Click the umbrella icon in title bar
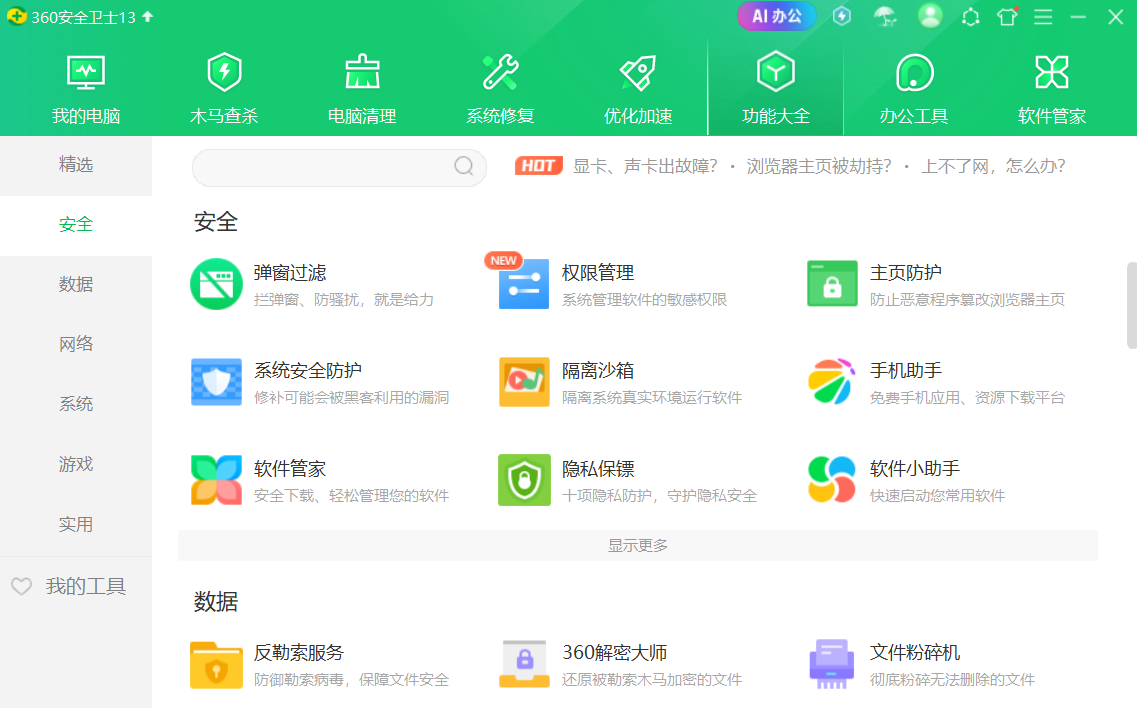Viewport: 1137px width, 708px height. tap(885, 16)
